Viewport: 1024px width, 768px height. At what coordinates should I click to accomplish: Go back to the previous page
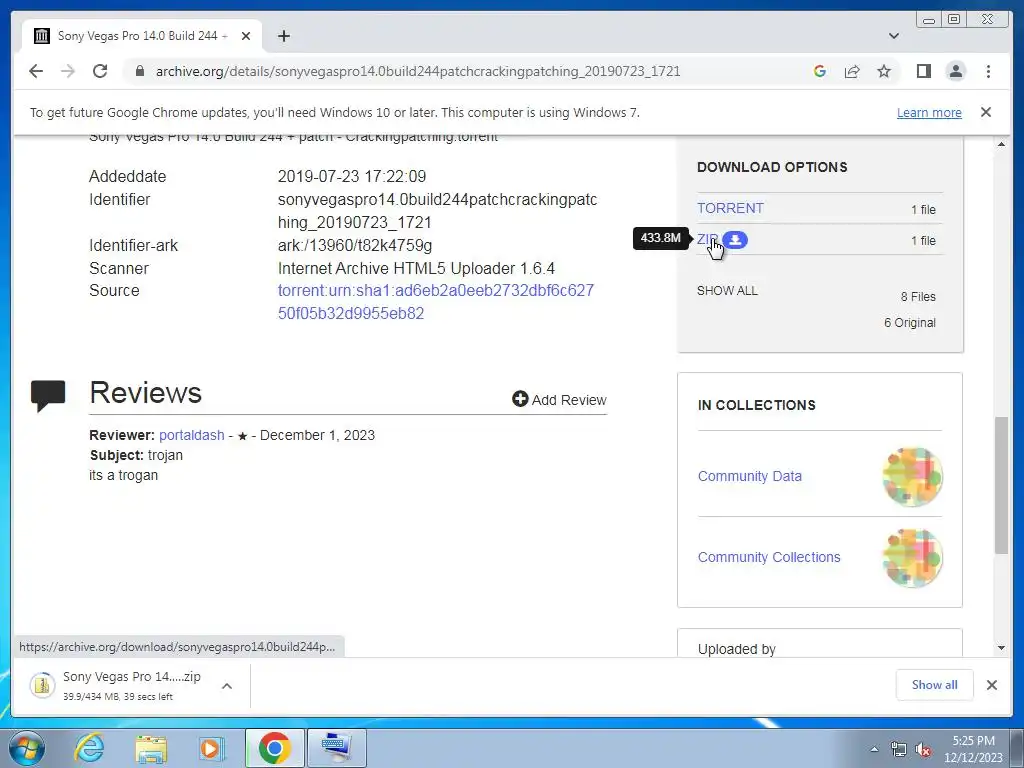tap(36, 71)
